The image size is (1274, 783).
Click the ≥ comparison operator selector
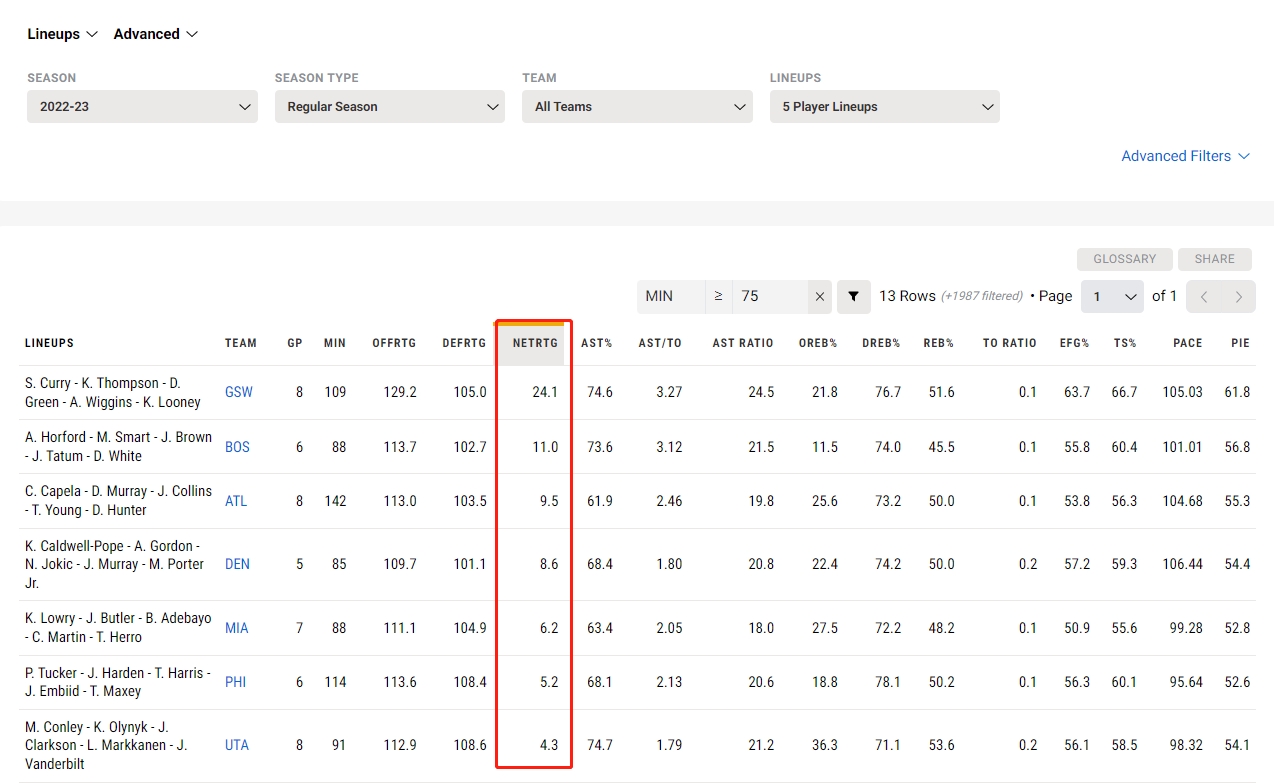[x=718, y=297]
